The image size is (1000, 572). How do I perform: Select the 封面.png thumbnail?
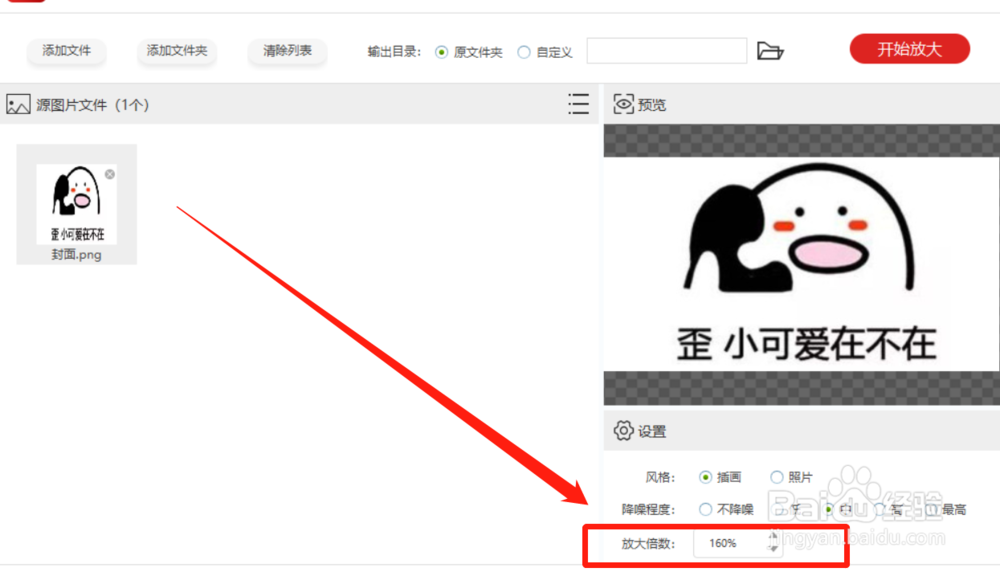pyautogui.click(x=77, y=204)
